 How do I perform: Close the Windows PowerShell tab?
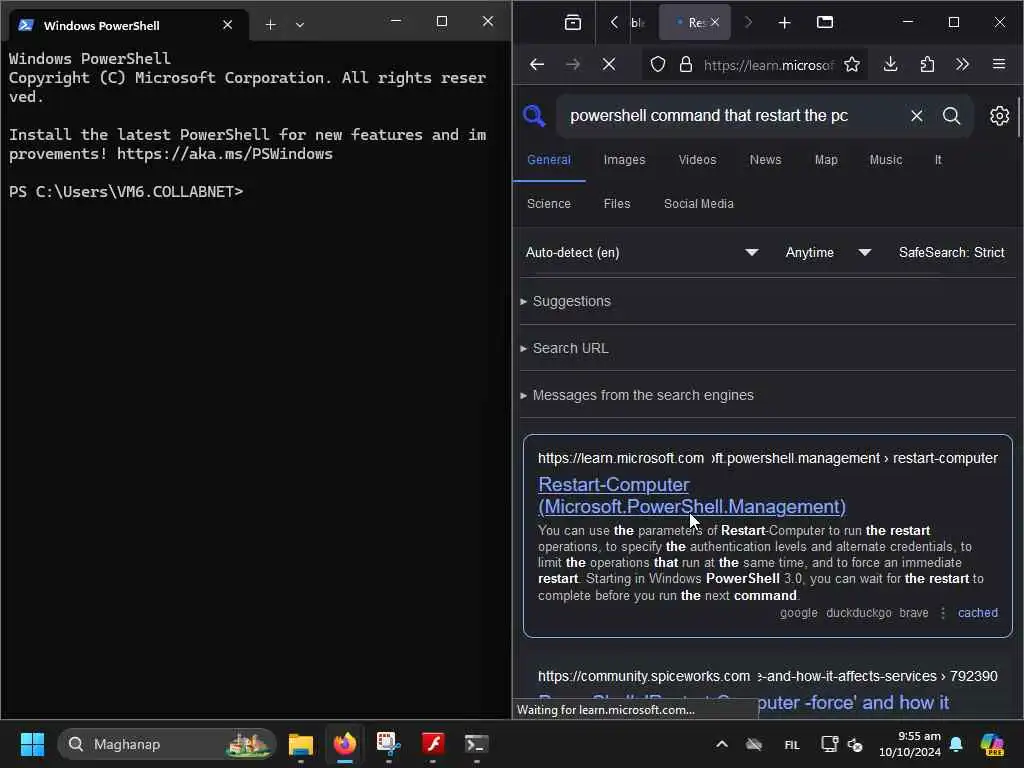point(227,25)
